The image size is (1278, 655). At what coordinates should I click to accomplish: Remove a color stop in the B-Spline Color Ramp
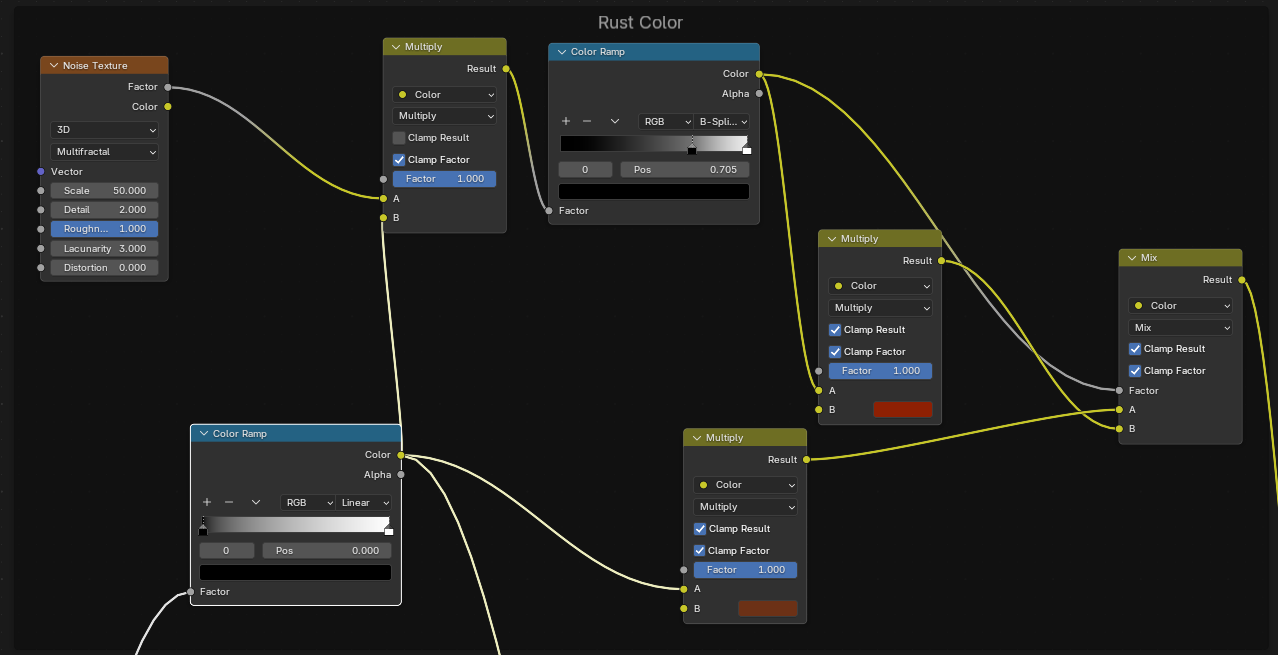click(x=587, y=121)
